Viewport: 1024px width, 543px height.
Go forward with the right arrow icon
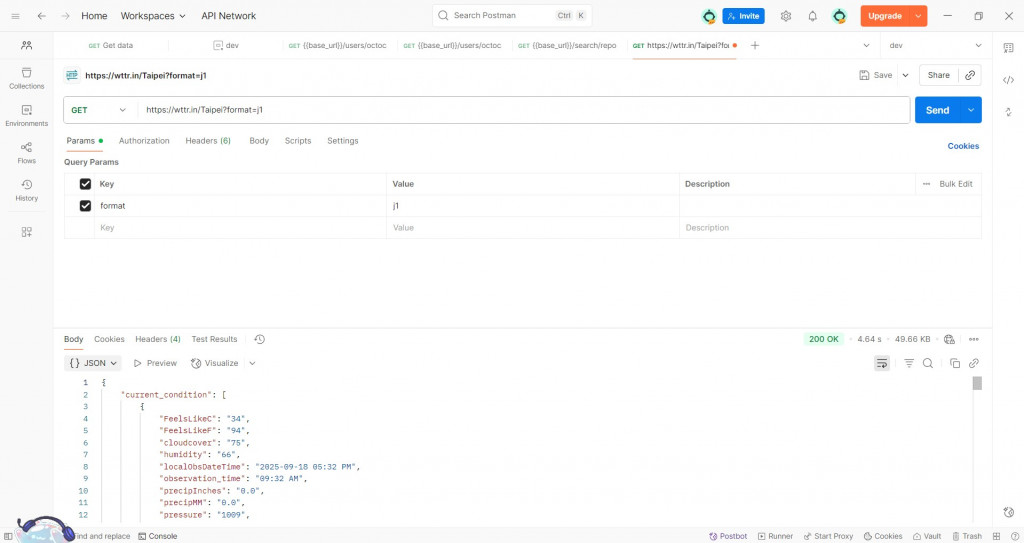pyautogui.click(x=65, y=16)
